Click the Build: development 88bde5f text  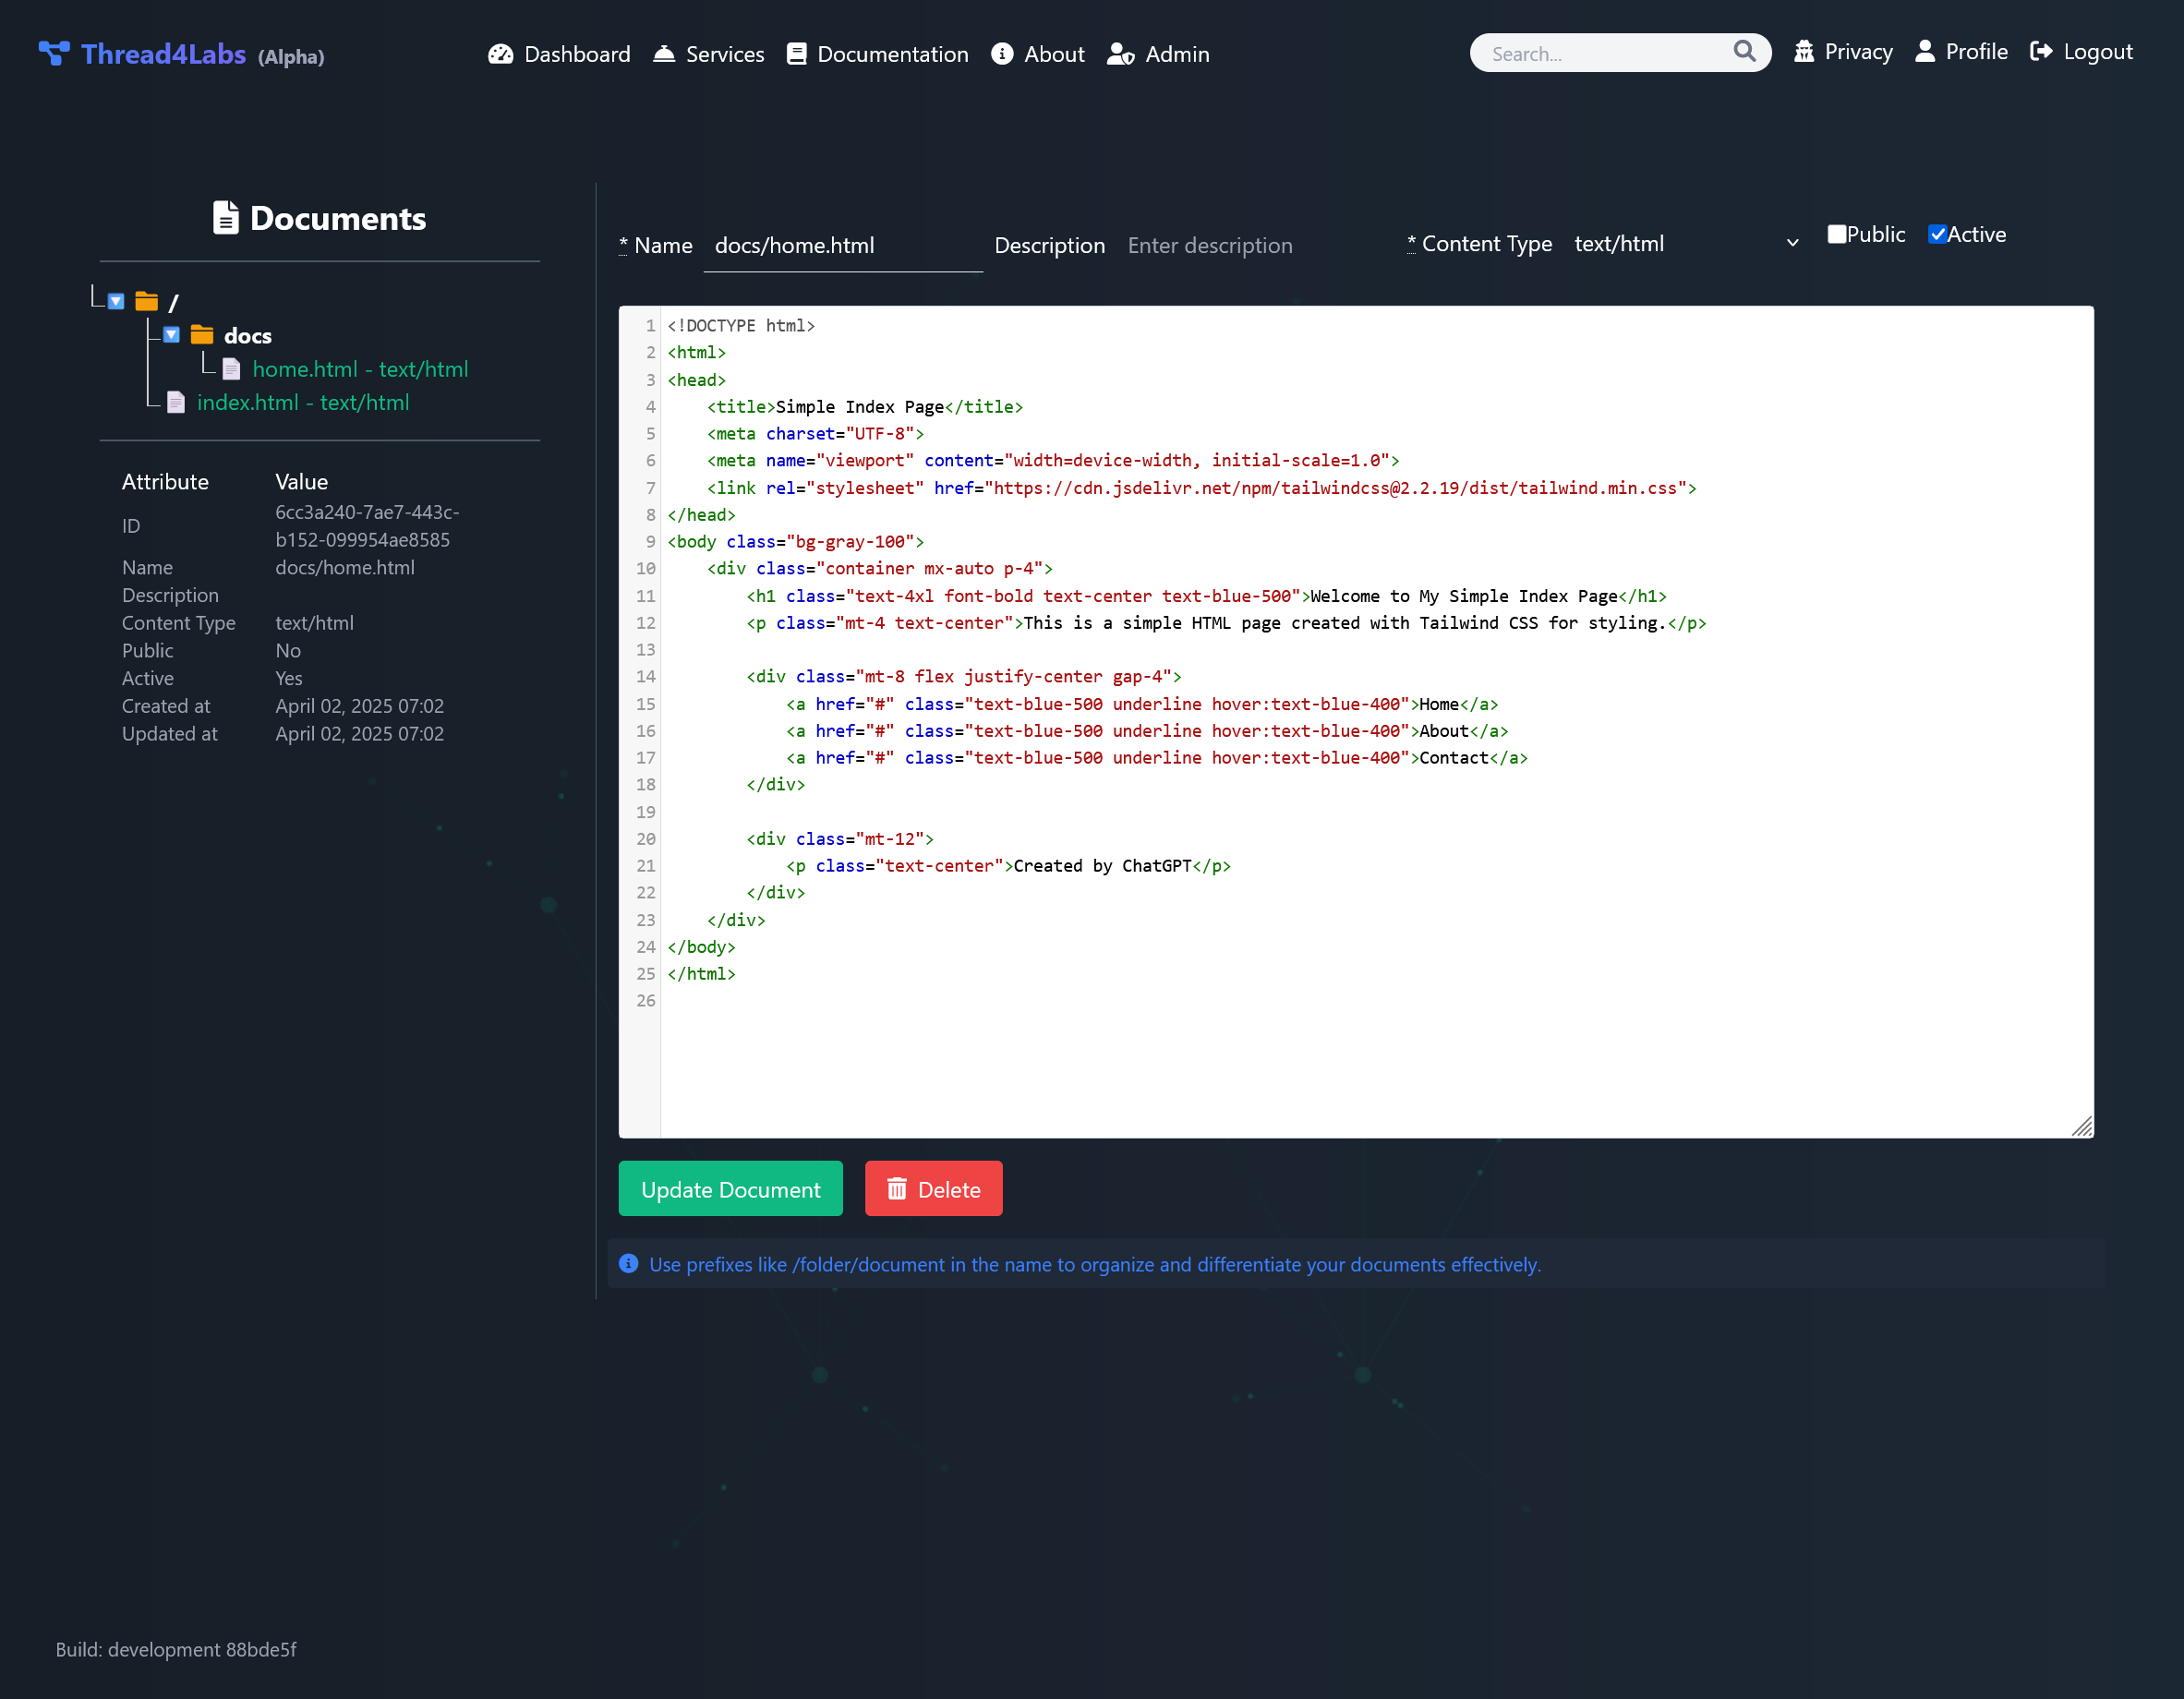[176, 1649]
